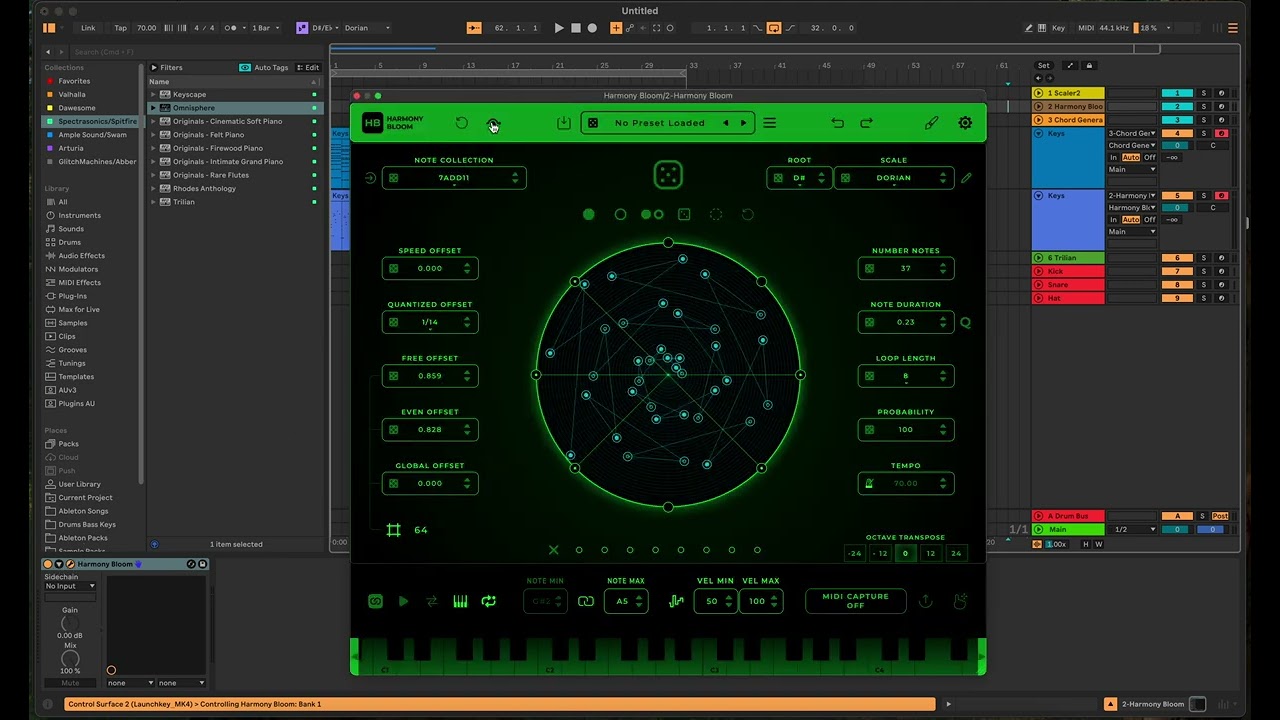Open Note Collection 7ADD11 dropdown

coord(454,178)
